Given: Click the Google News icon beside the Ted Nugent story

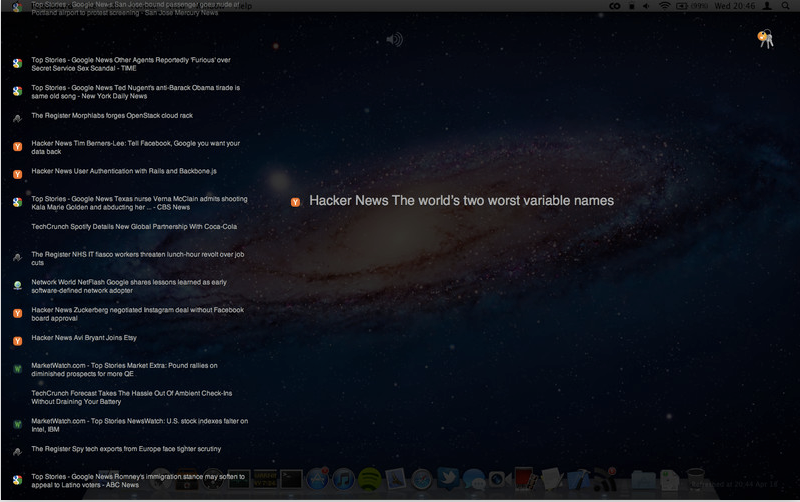Looking at the screenshot, I should [17, 91].
